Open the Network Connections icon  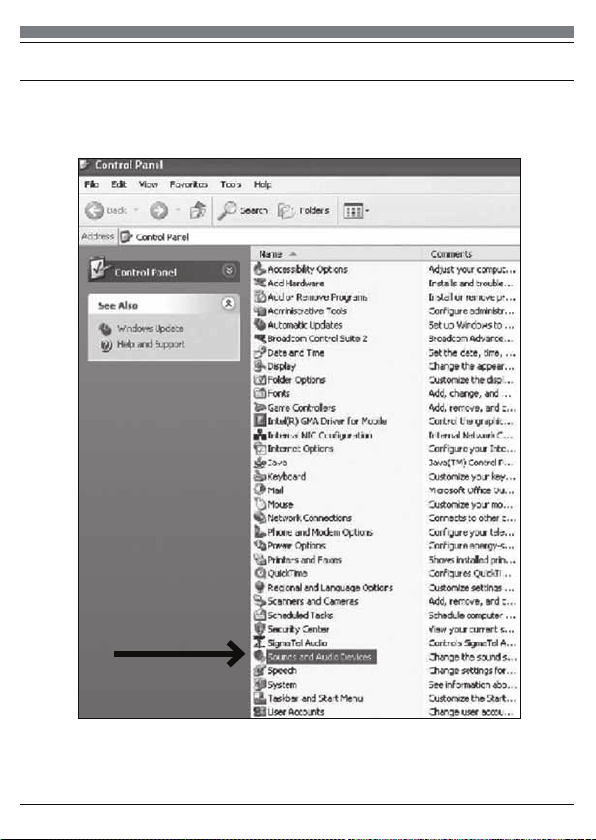[260, 518]
